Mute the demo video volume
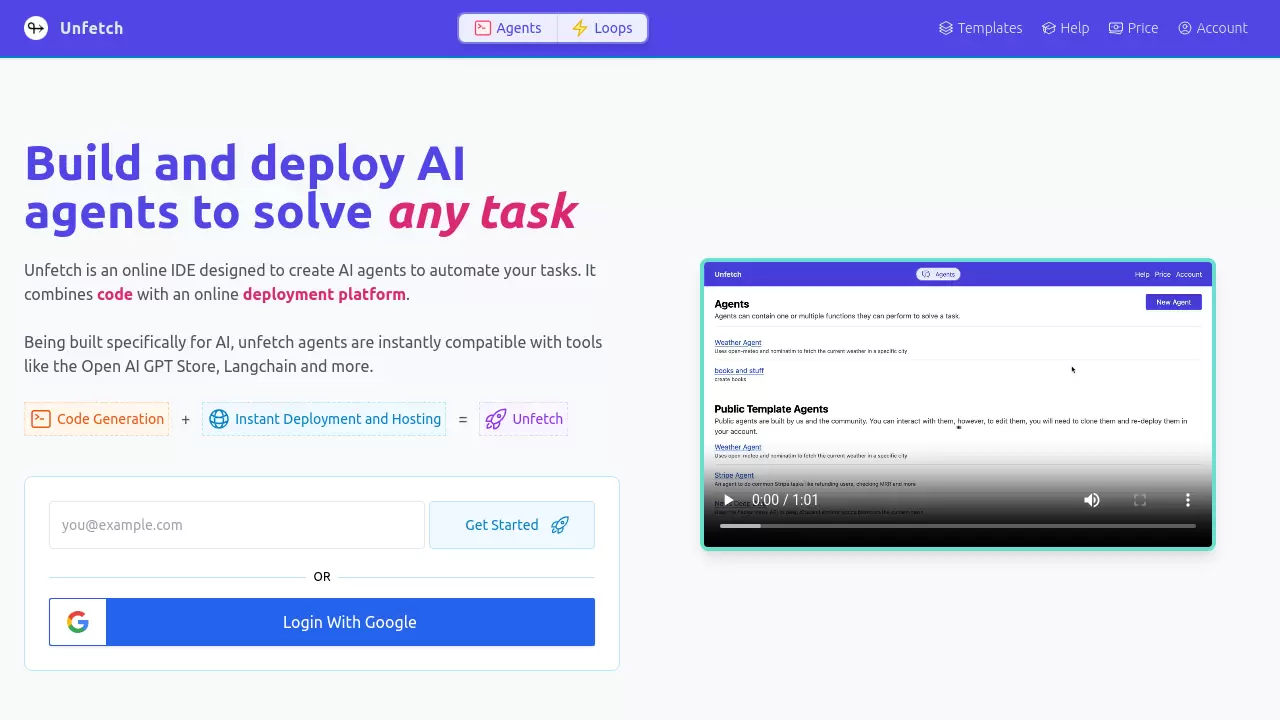1280x720 pixels. click(1092, 500)
